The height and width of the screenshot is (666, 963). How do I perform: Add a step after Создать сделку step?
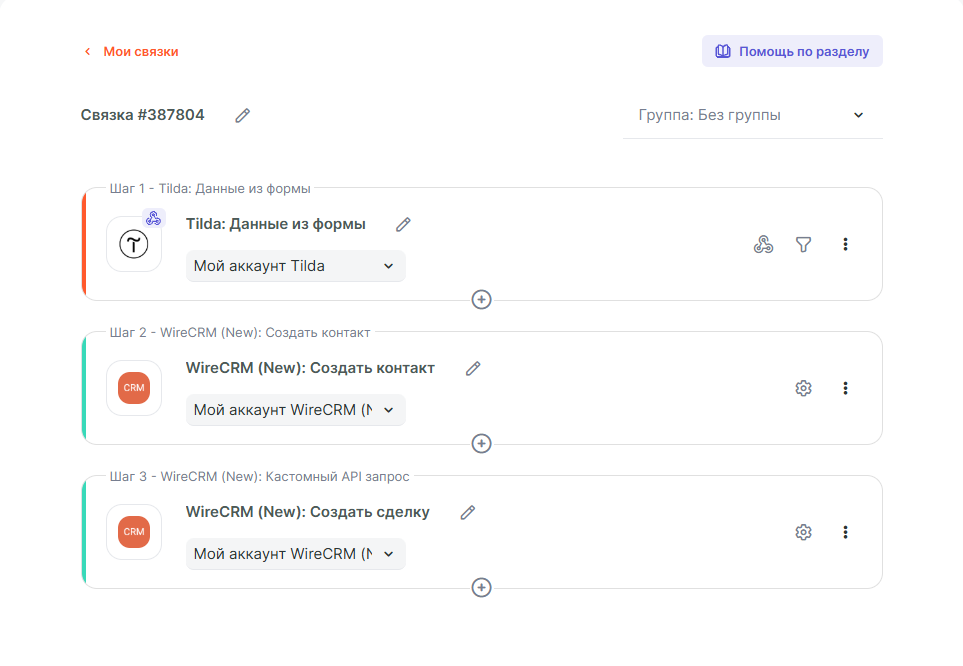click(481, 587)
